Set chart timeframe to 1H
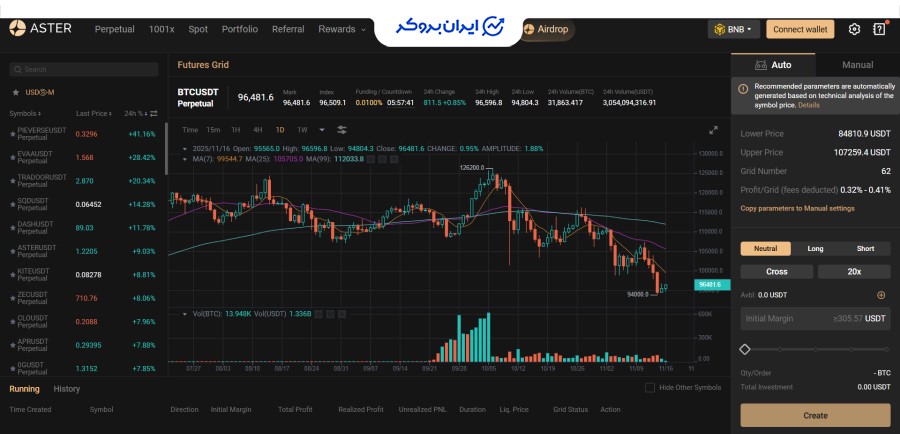 click(x=235, y=130)
